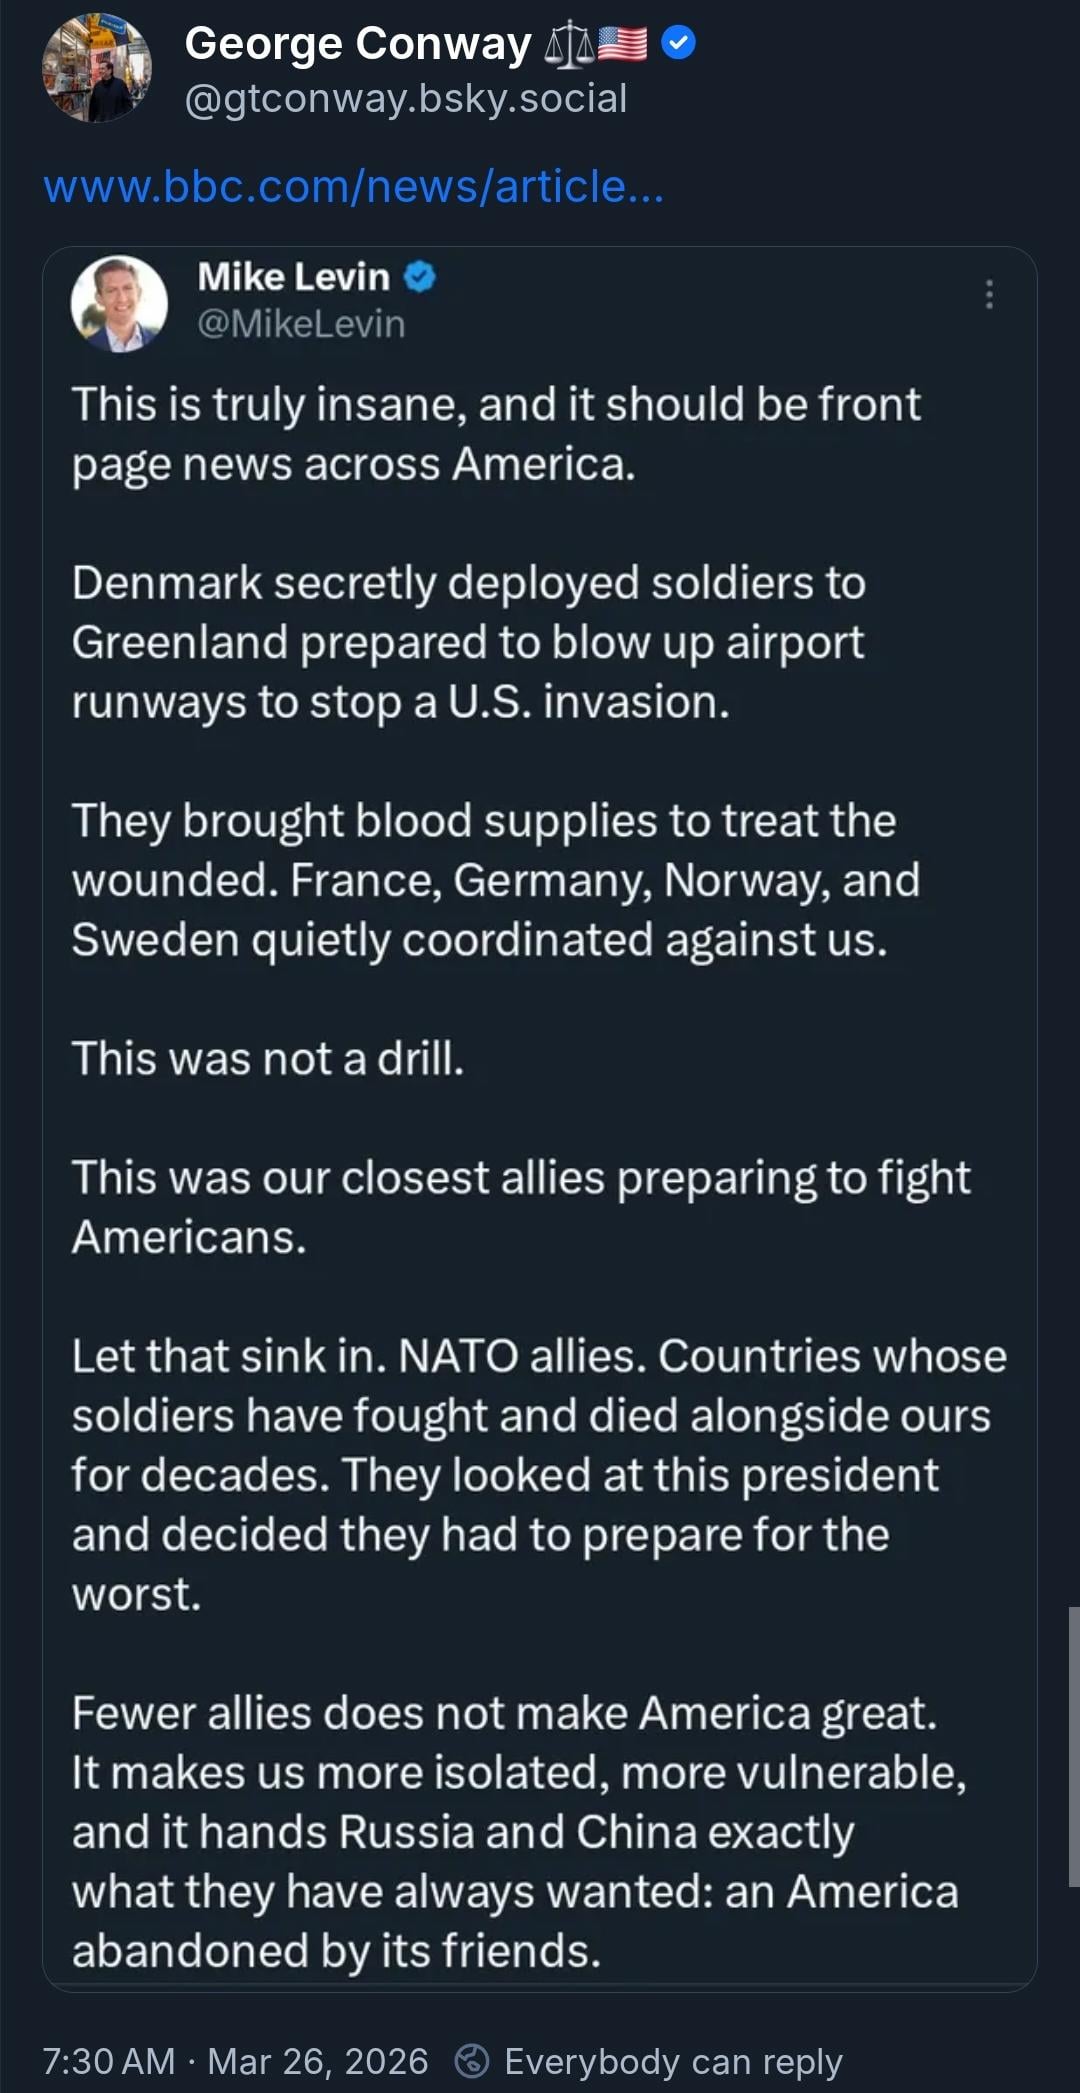Click the "This was not a drill." line
The image size is (1080, 2093).
268,1058
